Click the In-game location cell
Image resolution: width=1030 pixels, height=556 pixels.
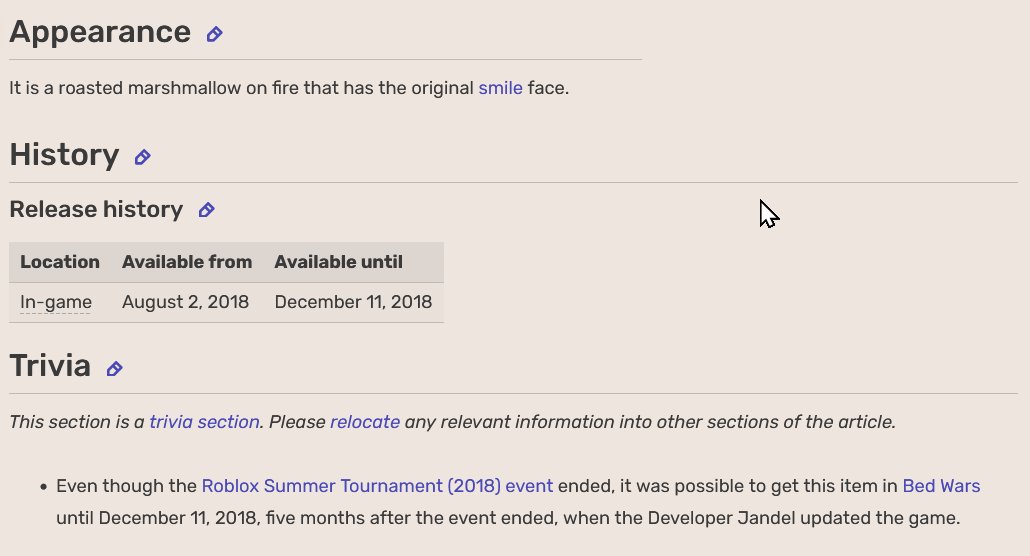point(60,302)
